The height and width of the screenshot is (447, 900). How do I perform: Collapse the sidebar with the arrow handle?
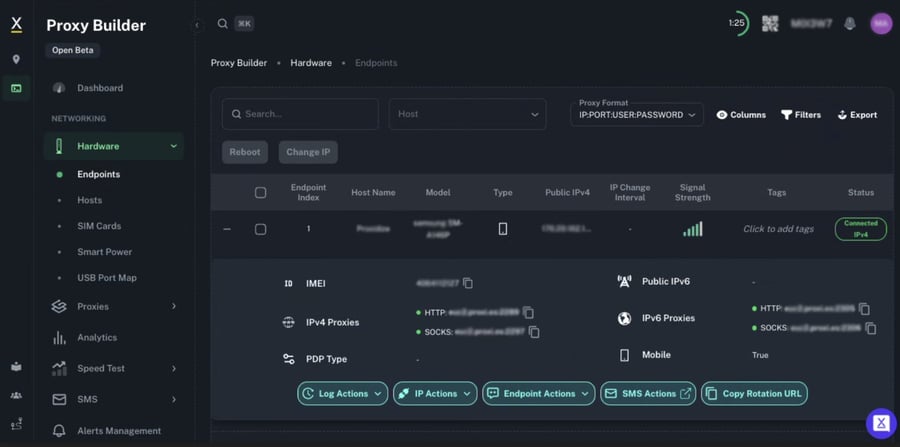197,25
